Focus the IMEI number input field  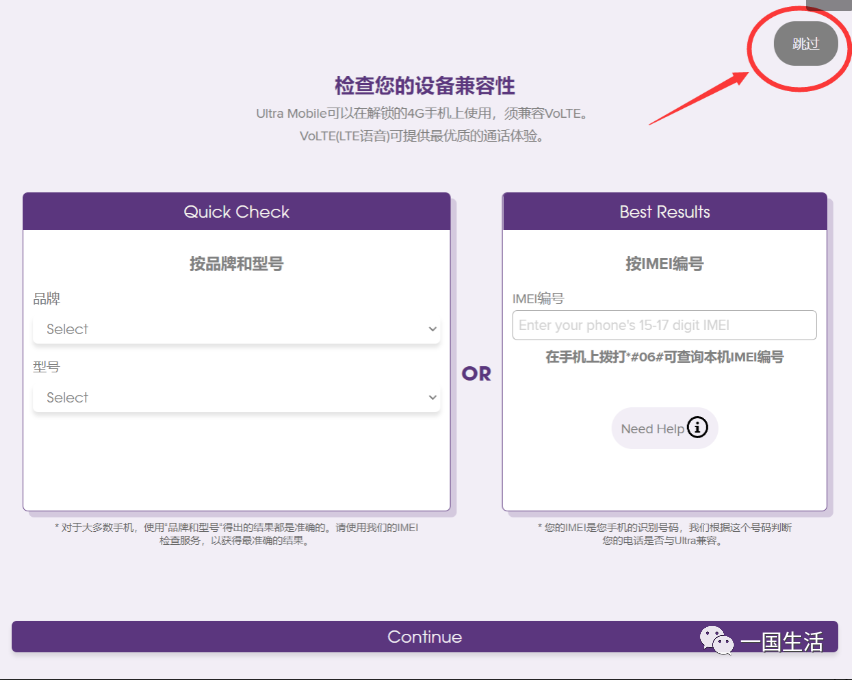click(x=664, y=325)
